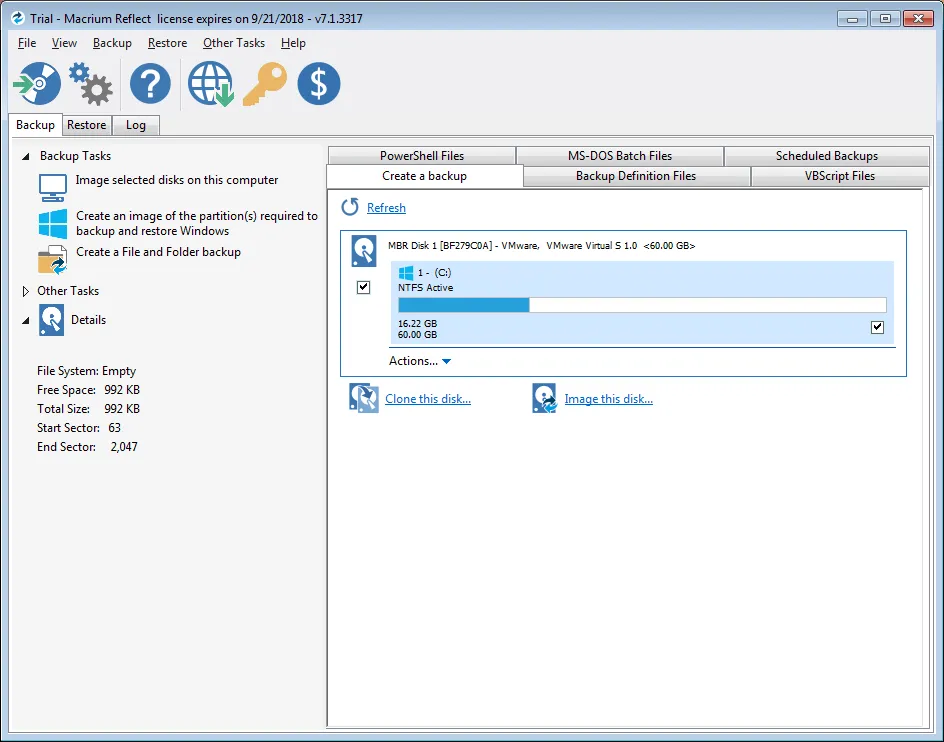Switch to the Restore tab
Image resolution: width=944 pixels, height=742 pixels.
point(87,125)
